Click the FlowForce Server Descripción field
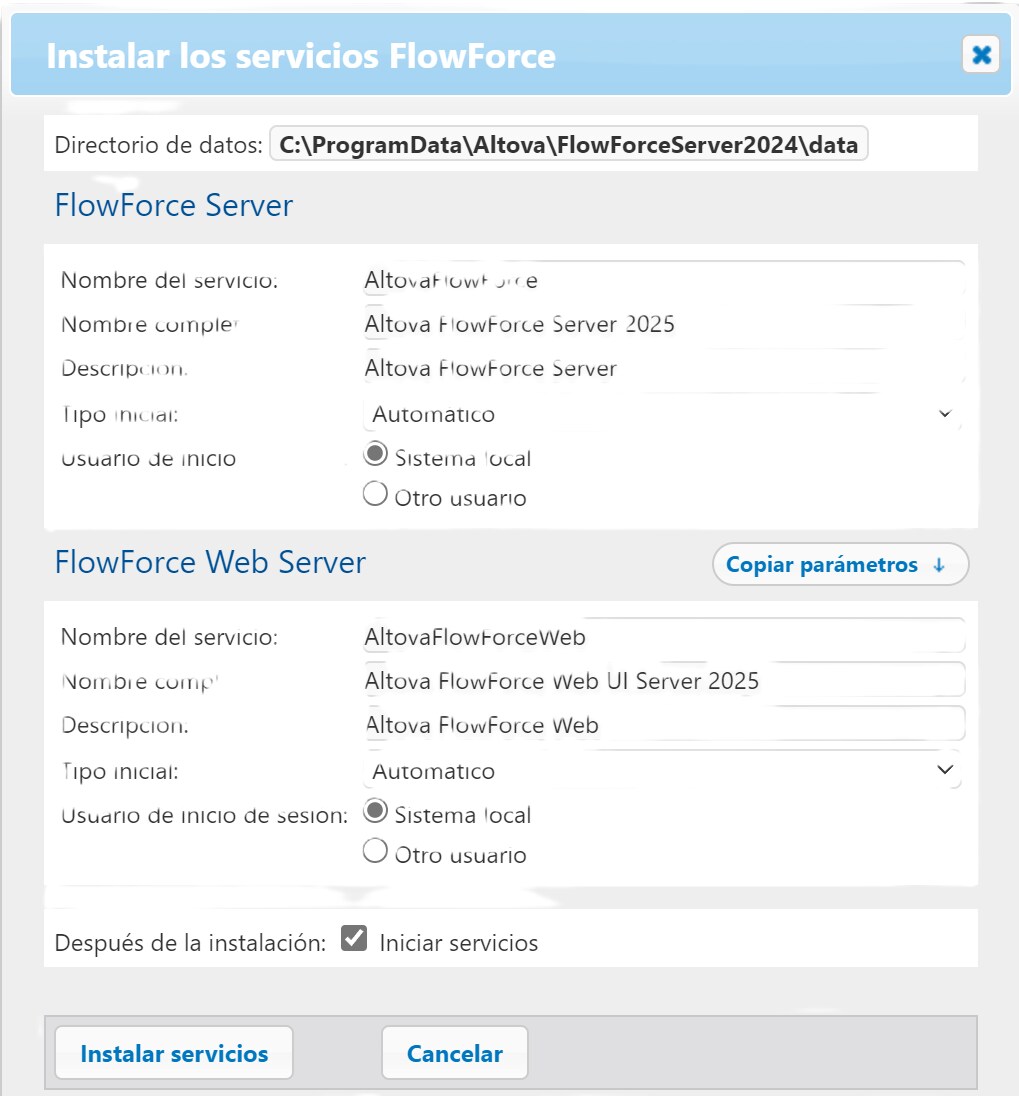1019x1096 pixels. 664,368
